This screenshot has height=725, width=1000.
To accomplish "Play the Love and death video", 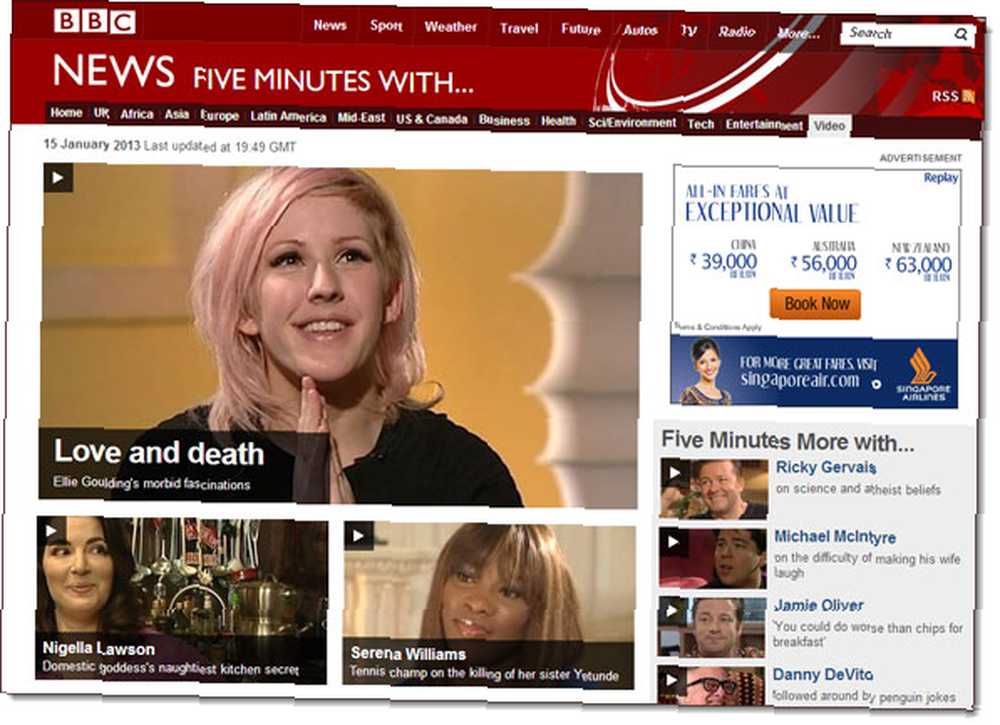I will point(58,177).
